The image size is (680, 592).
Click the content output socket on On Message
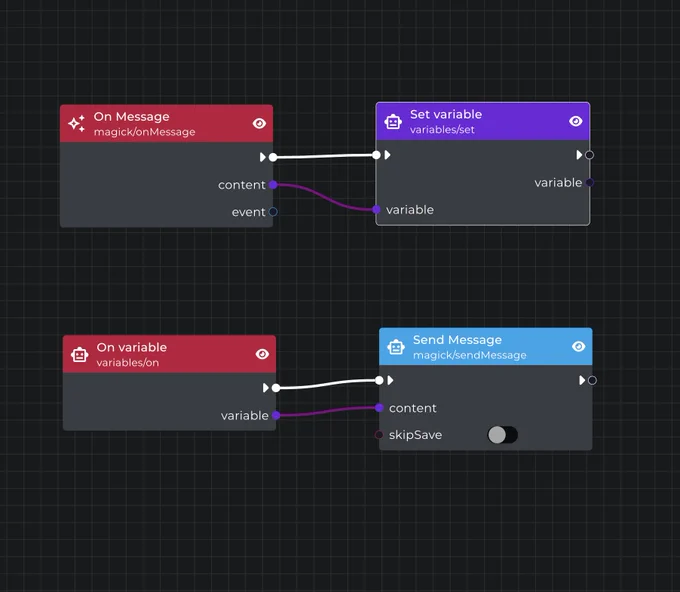coord(273,185)
